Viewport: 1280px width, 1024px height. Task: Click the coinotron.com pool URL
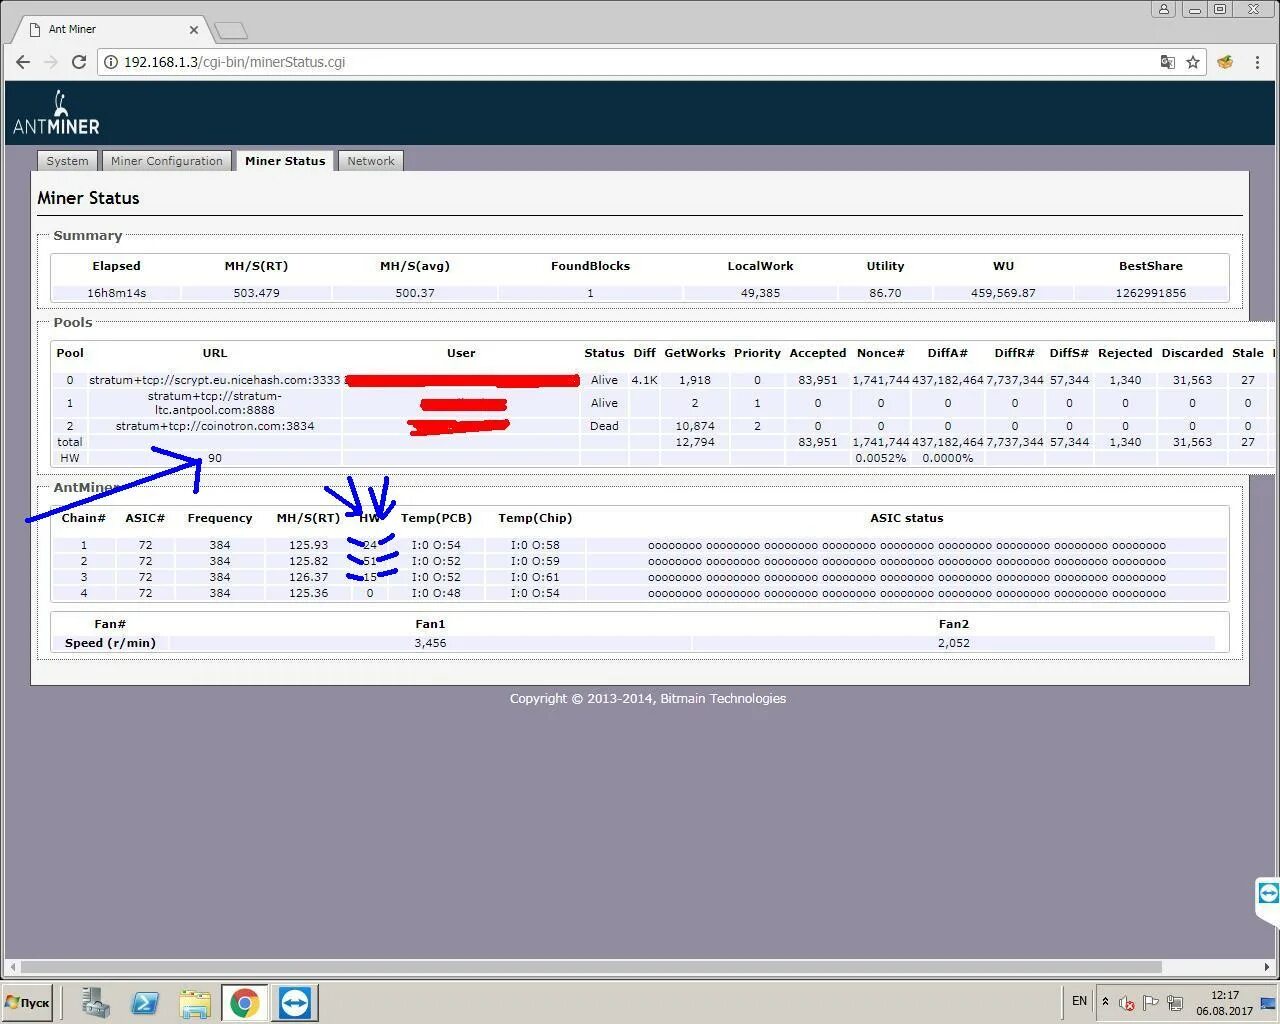(214, 426)
